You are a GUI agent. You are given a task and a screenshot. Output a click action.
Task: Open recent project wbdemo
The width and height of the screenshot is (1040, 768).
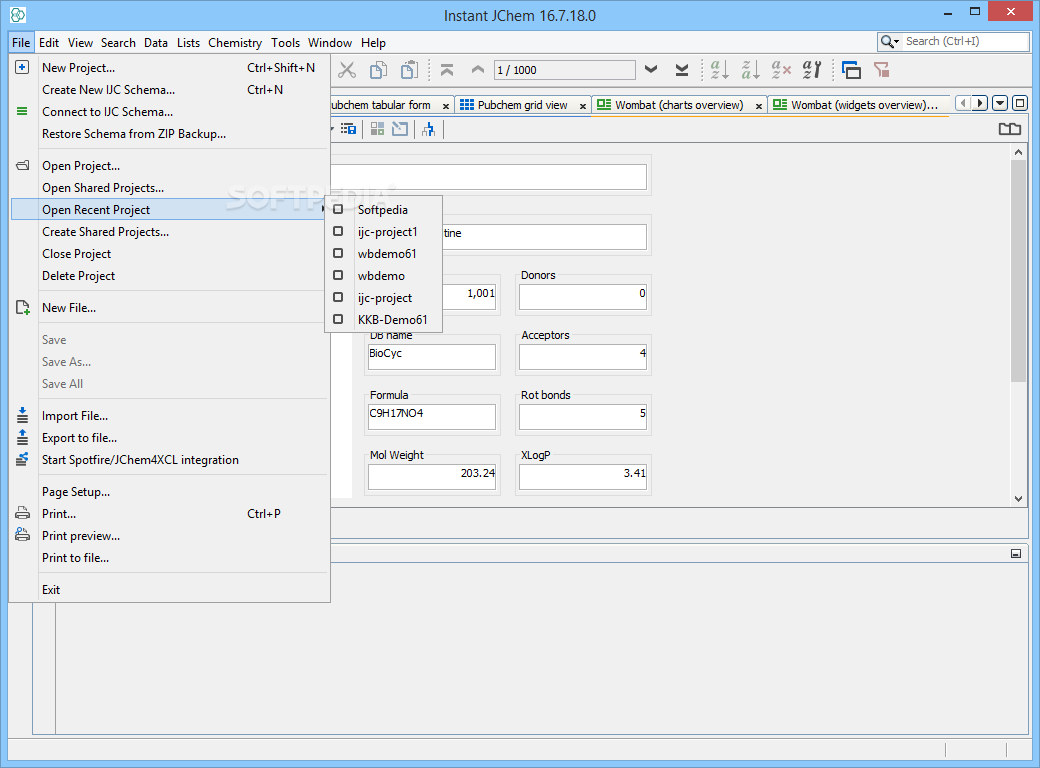[383, 275]
